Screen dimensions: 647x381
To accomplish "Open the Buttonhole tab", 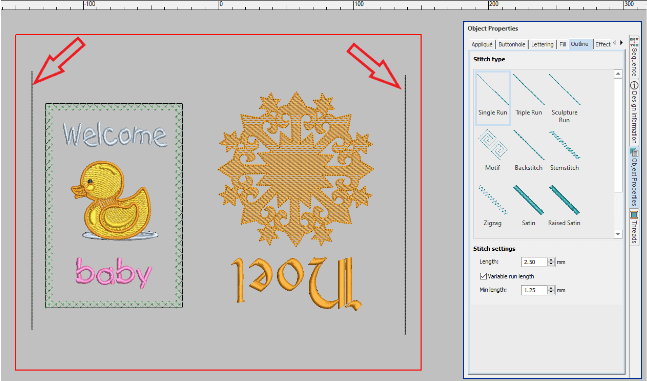I will 512,44.
